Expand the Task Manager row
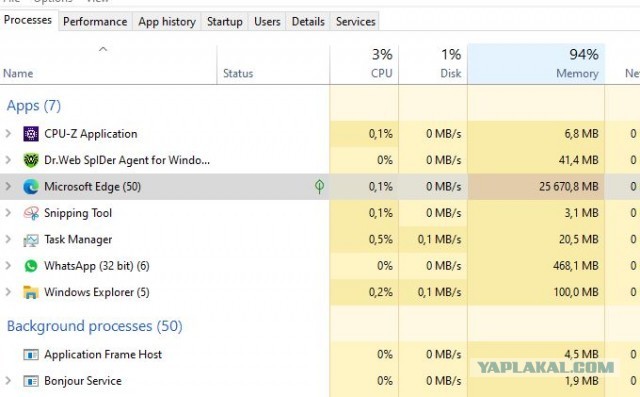 [8, 239]
